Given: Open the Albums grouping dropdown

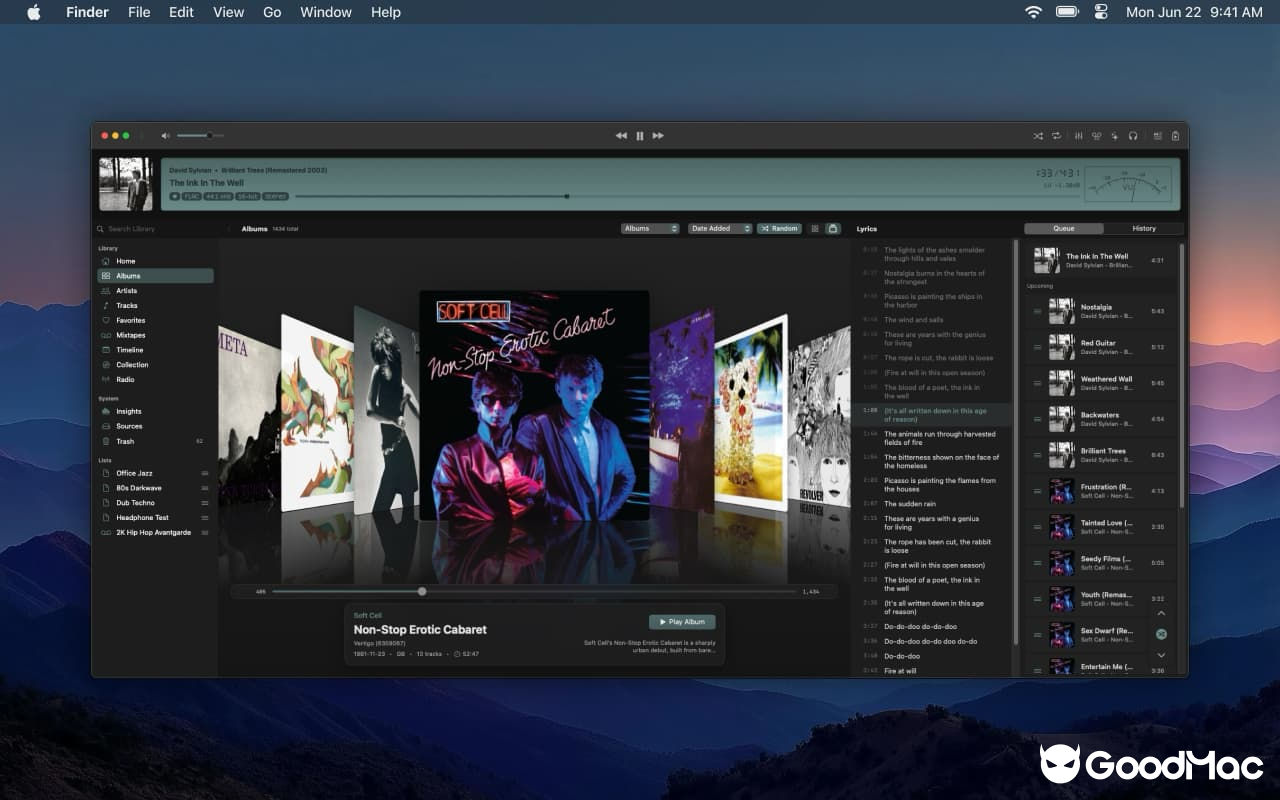Looking at the screenshot, I should point(650,229).
